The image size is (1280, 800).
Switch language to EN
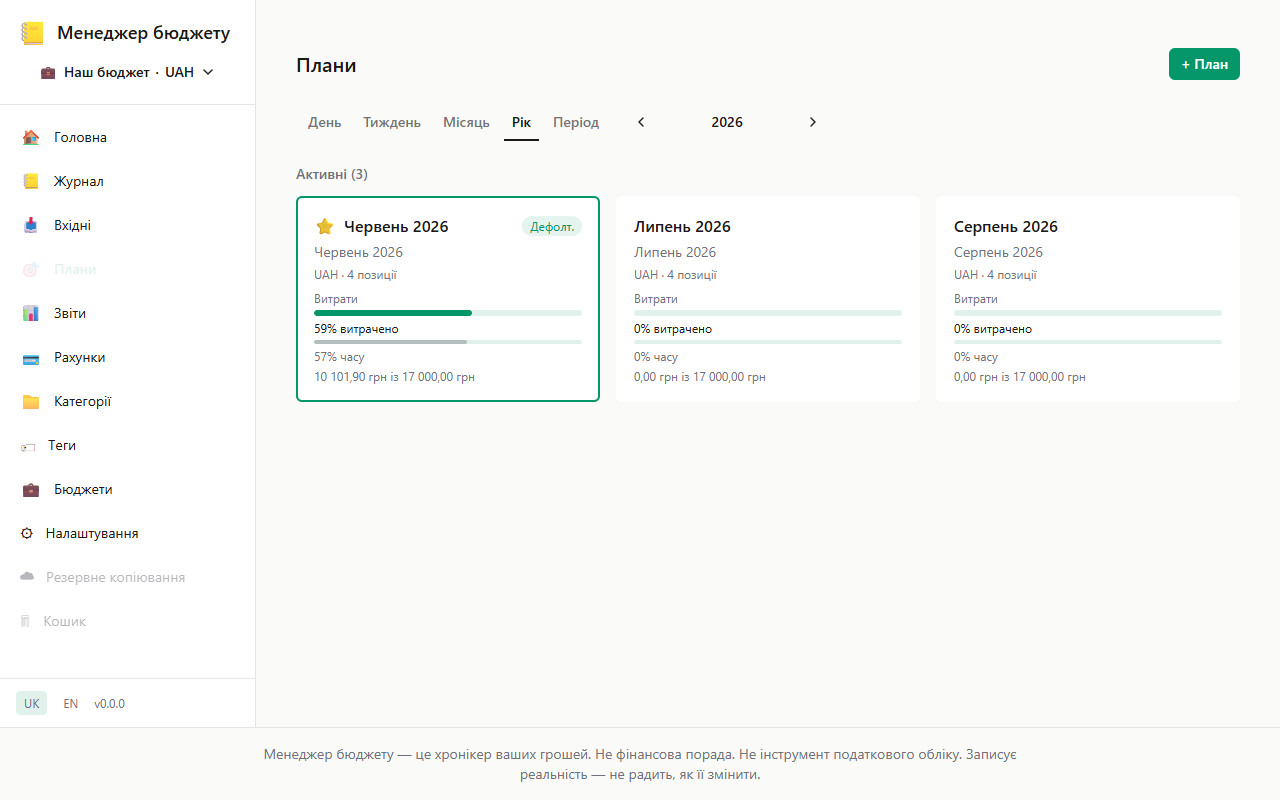71,703
